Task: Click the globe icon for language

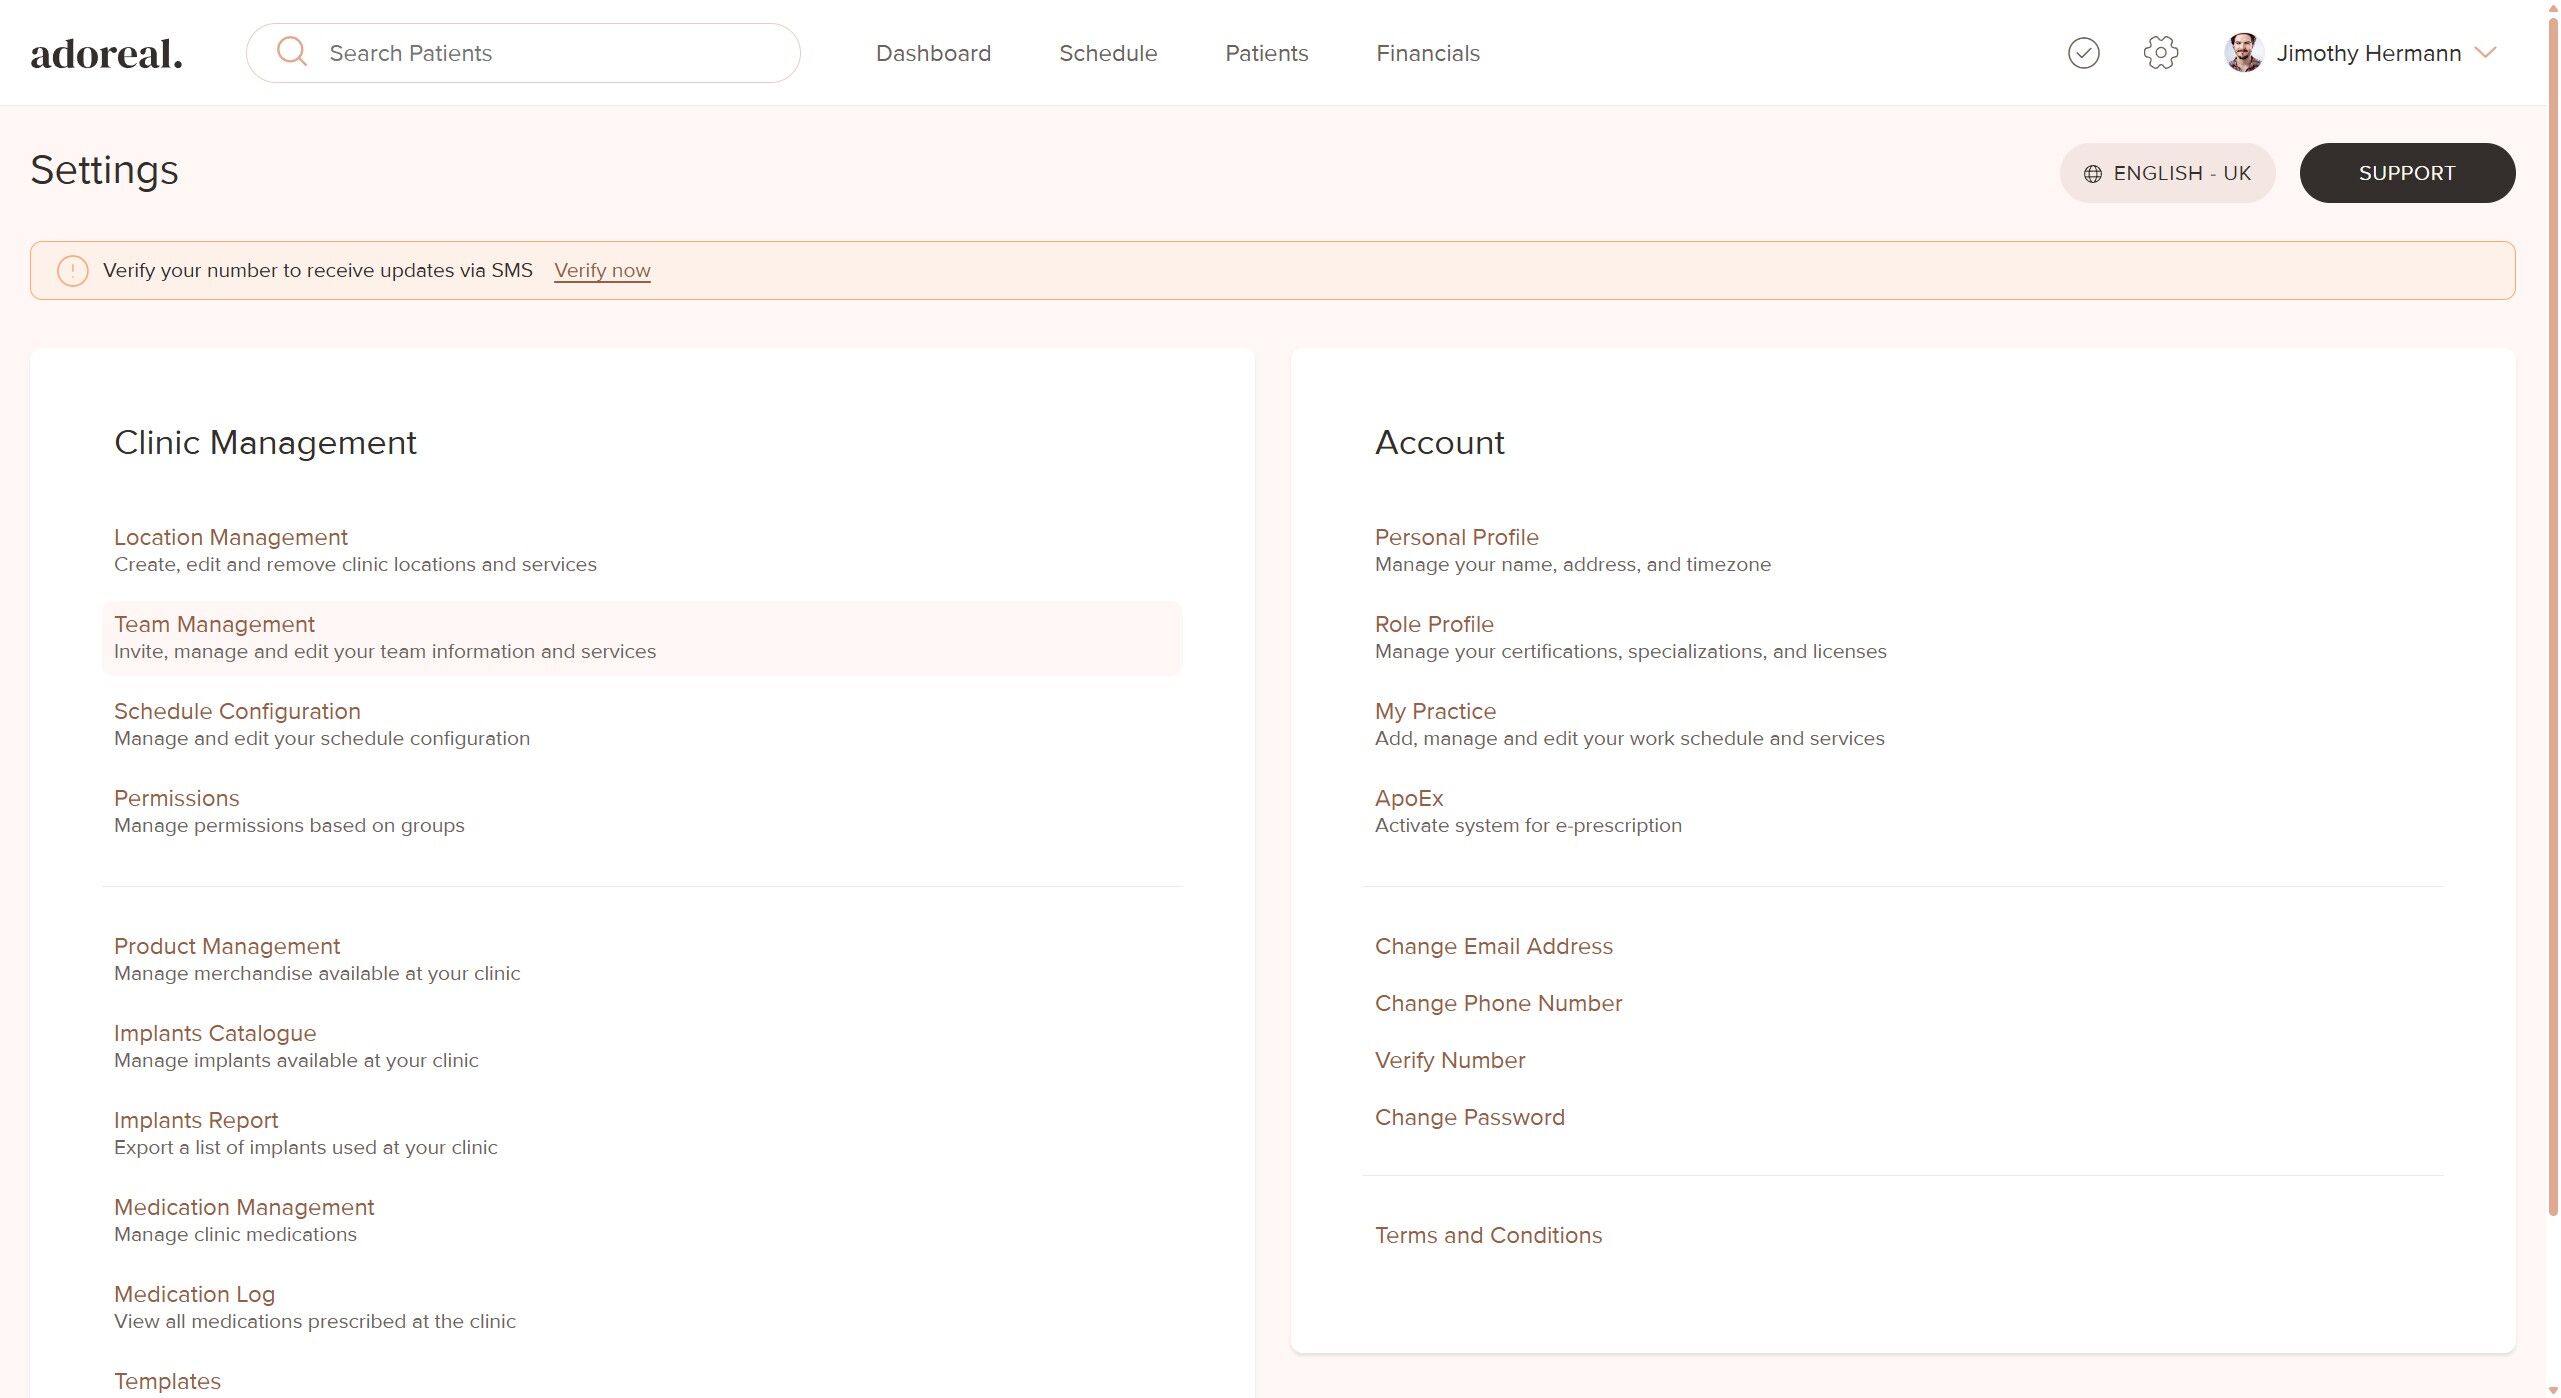Action: coord(2092,174)
